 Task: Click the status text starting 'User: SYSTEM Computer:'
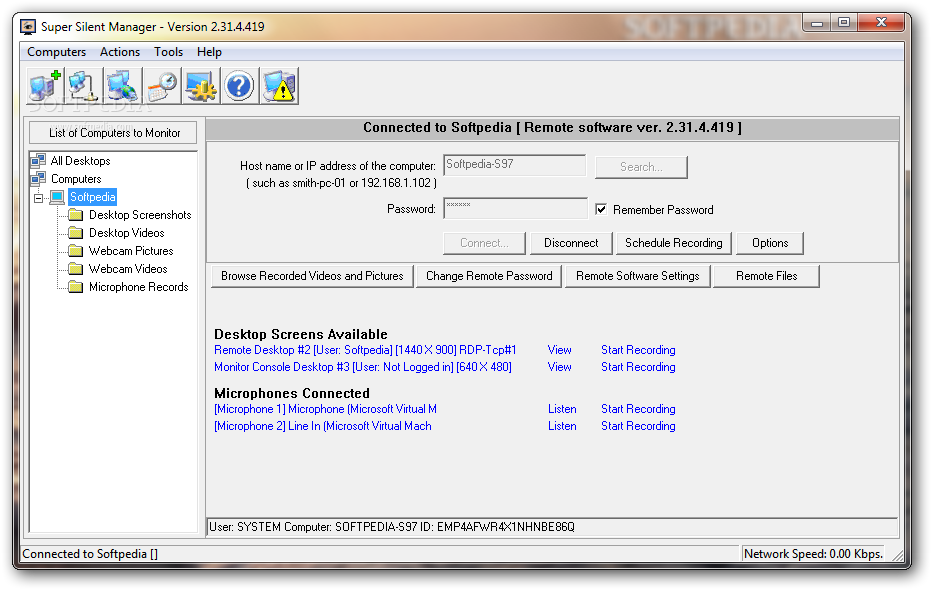[x=392, y=526]
